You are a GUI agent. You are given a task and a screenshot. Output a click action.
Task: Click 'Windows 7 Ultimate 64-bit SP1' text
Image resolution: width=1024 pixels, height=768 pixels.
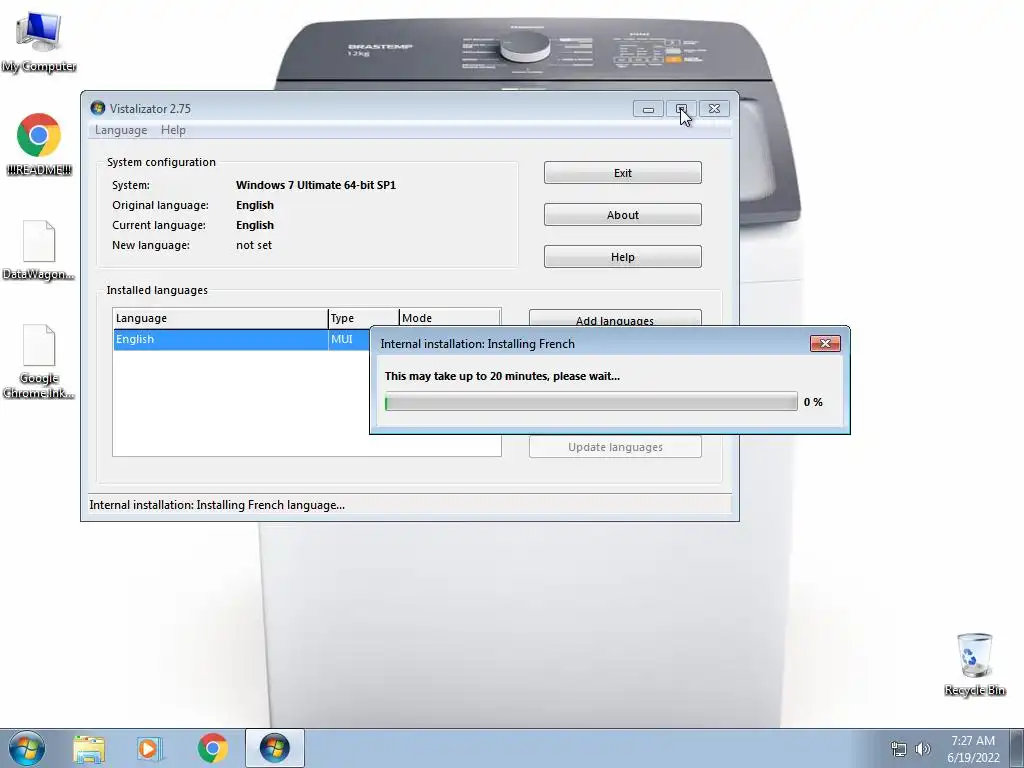coord(315,185)
